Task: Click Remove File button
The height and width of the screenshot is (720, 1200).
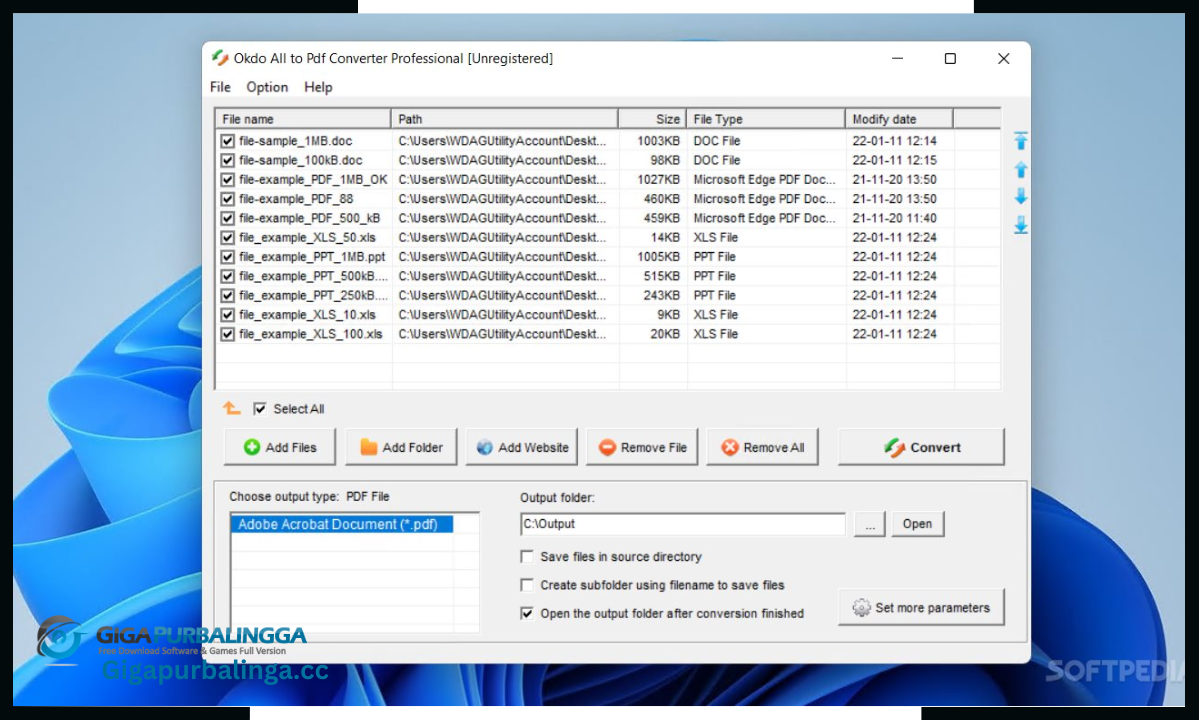Action: [x=642, y=447]
